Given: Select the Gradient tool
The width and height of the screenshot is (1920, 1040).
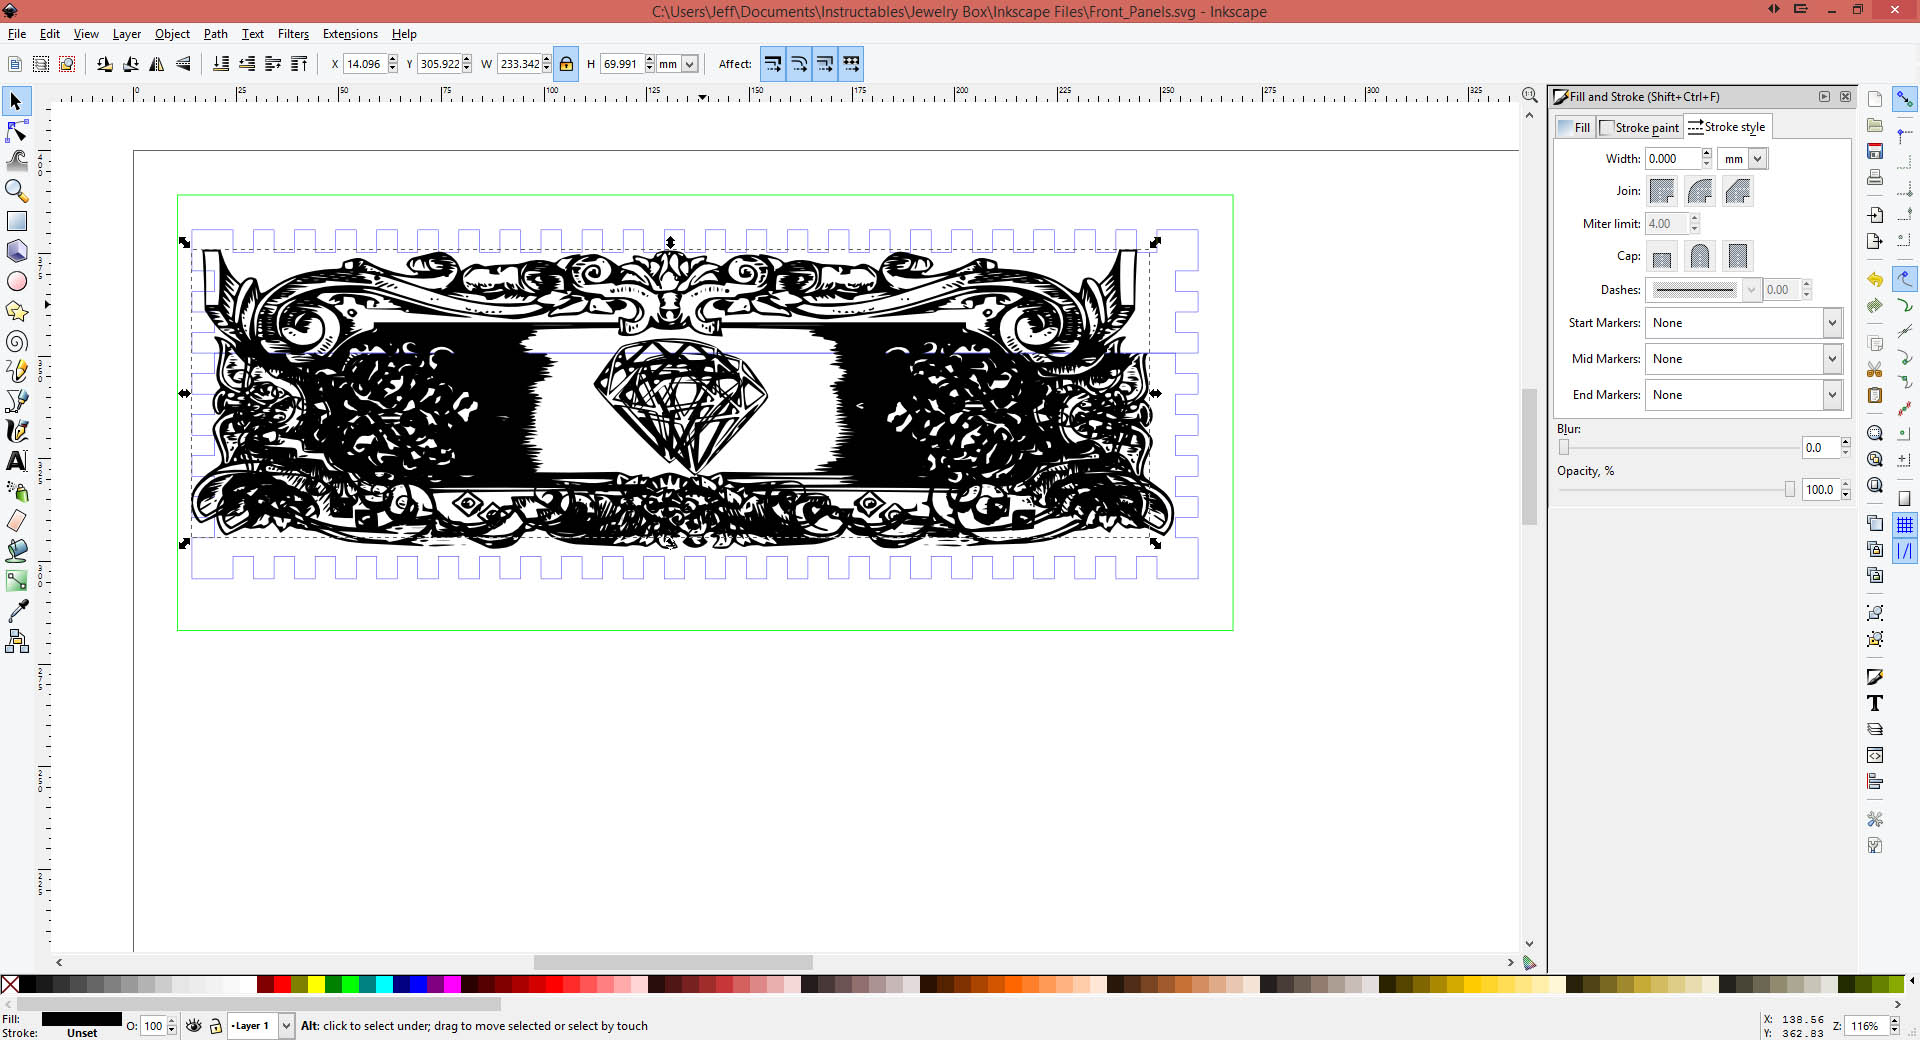Looking at the screenshot, I should pos(16,581).
